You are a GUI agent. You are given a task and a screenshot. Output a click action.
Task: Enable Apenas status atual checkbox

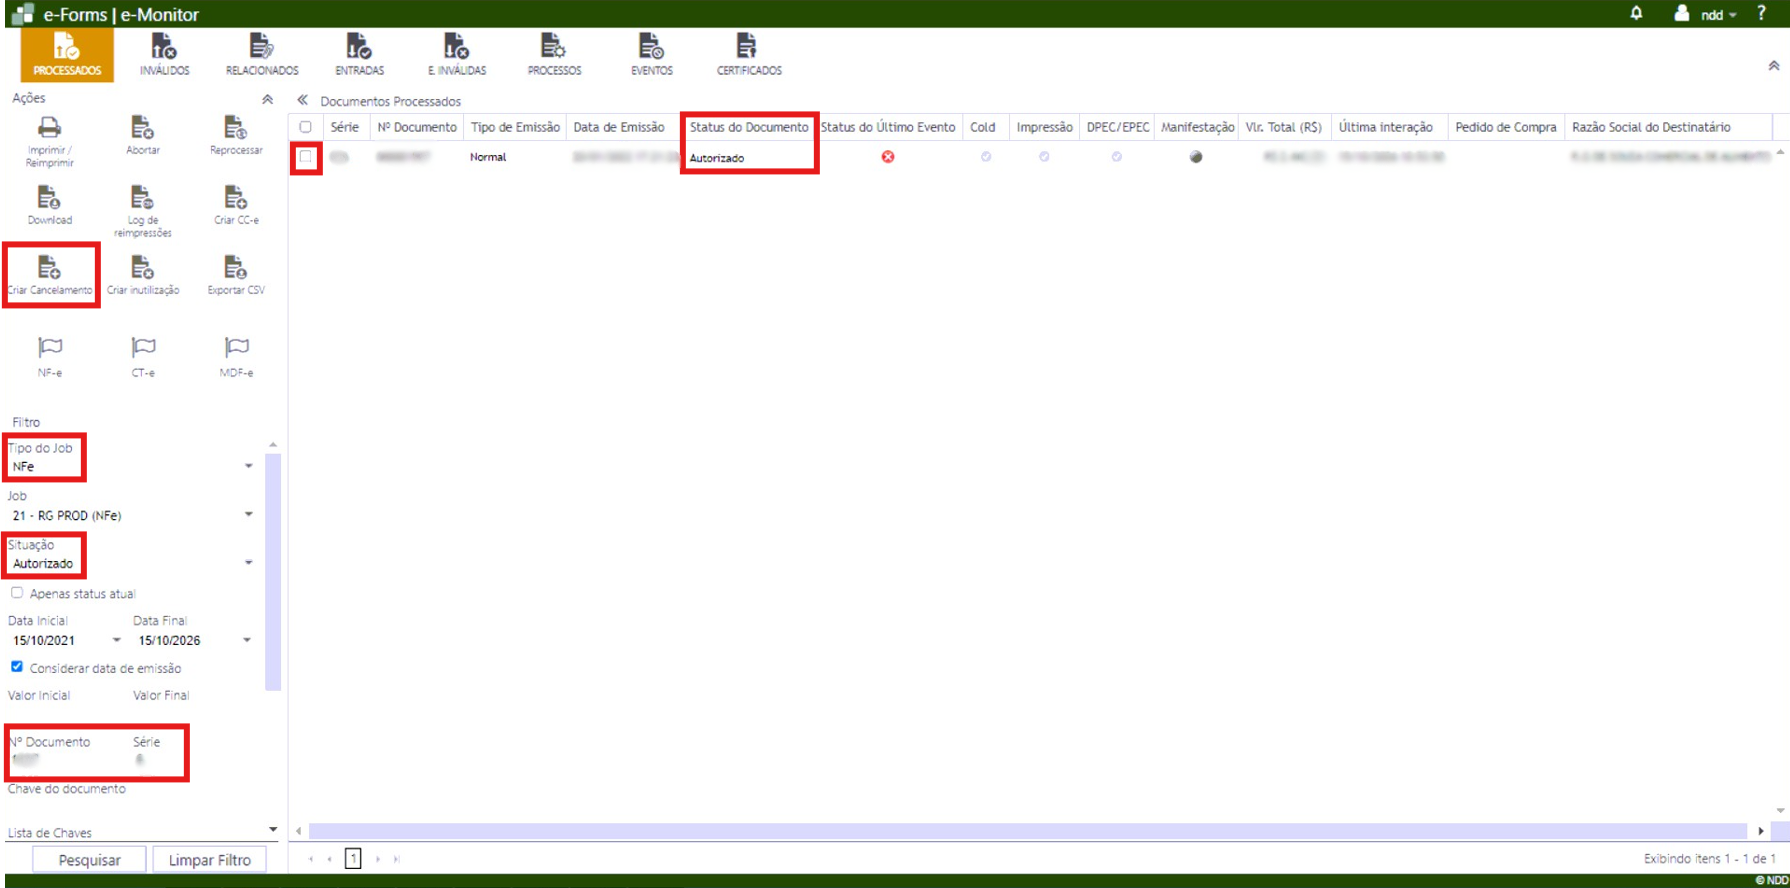click(17, 593)
